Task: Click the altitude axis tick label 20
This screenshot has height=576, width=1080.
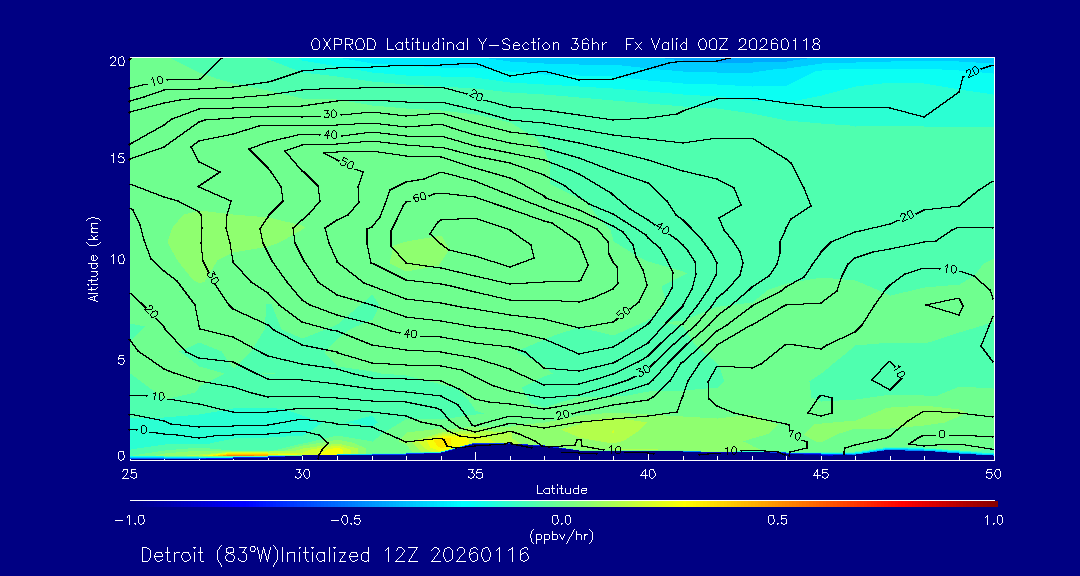Action: tap(116, 60)
